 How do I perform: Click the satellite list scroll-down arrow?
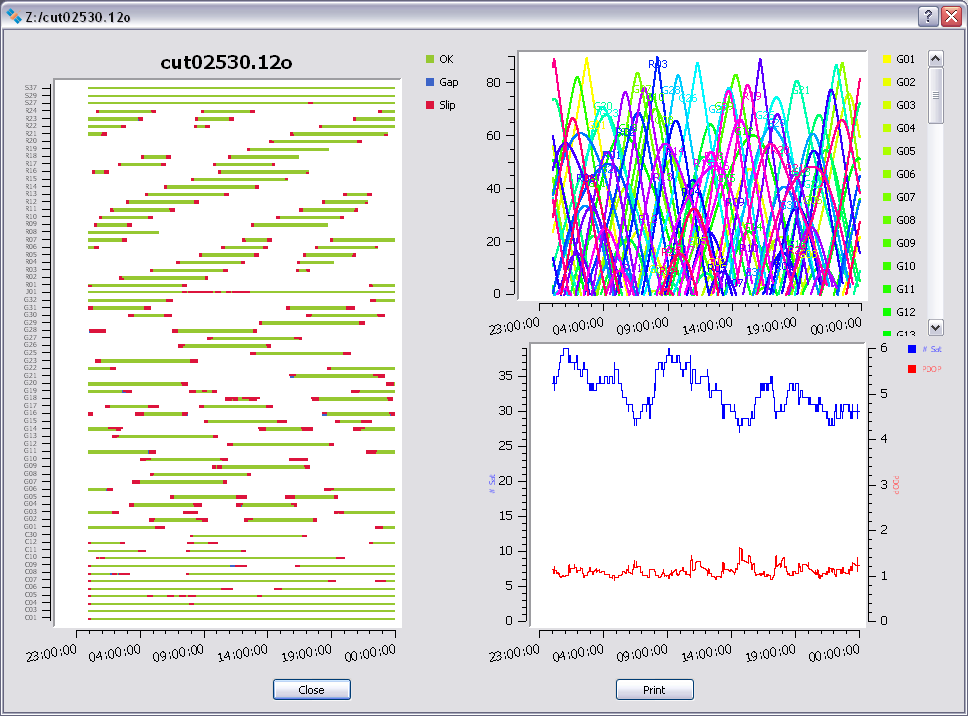coord(936,328)
